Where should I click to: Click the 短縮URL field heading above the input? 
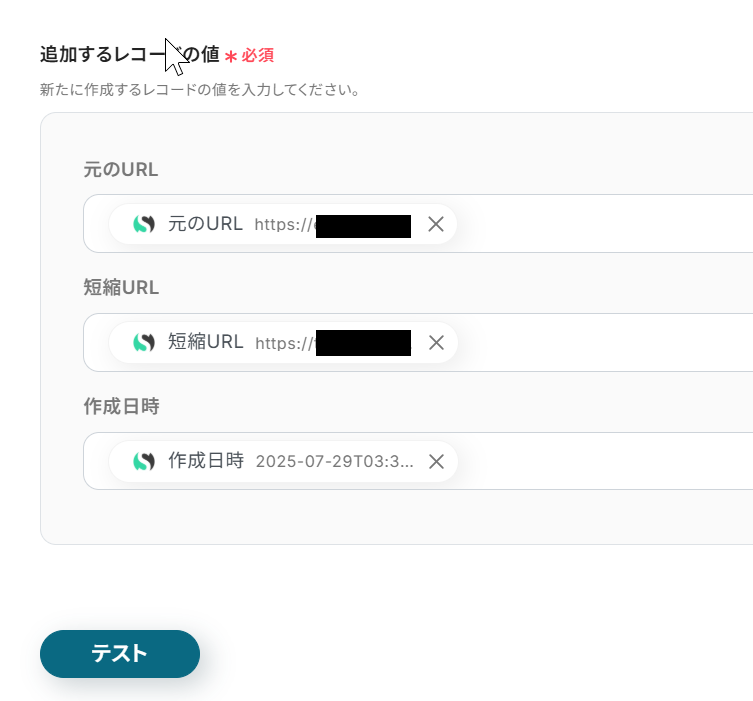coord(121,288)
